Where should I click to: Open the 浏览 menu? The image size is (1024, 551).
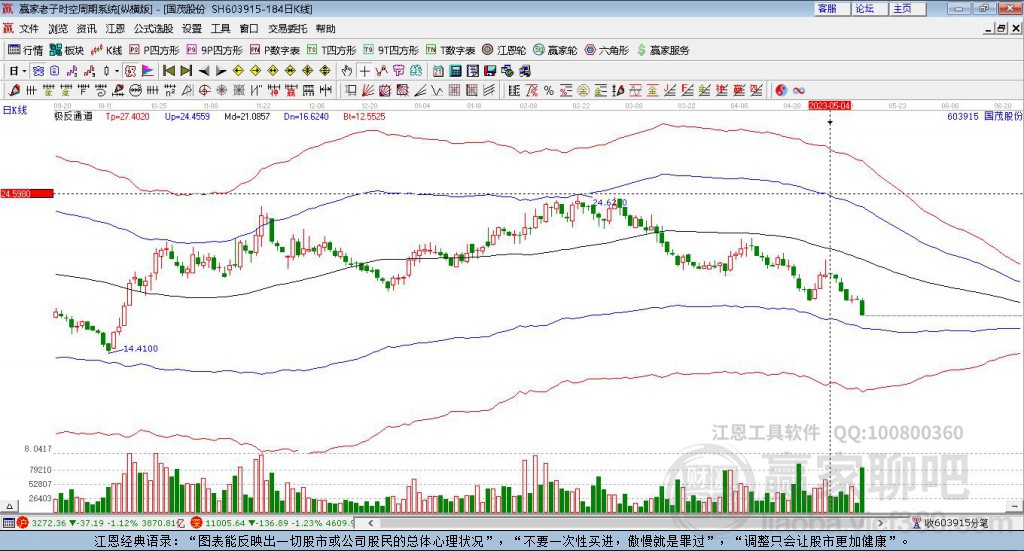click(x=57, y=29)
